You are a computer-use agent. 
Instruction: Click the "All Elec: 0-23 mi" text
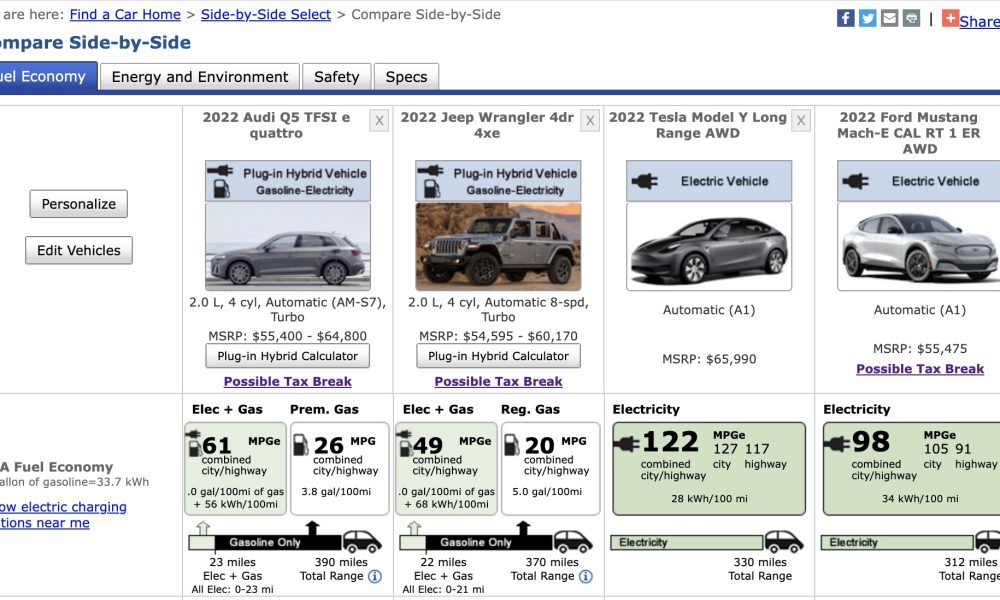coord(232,590)
